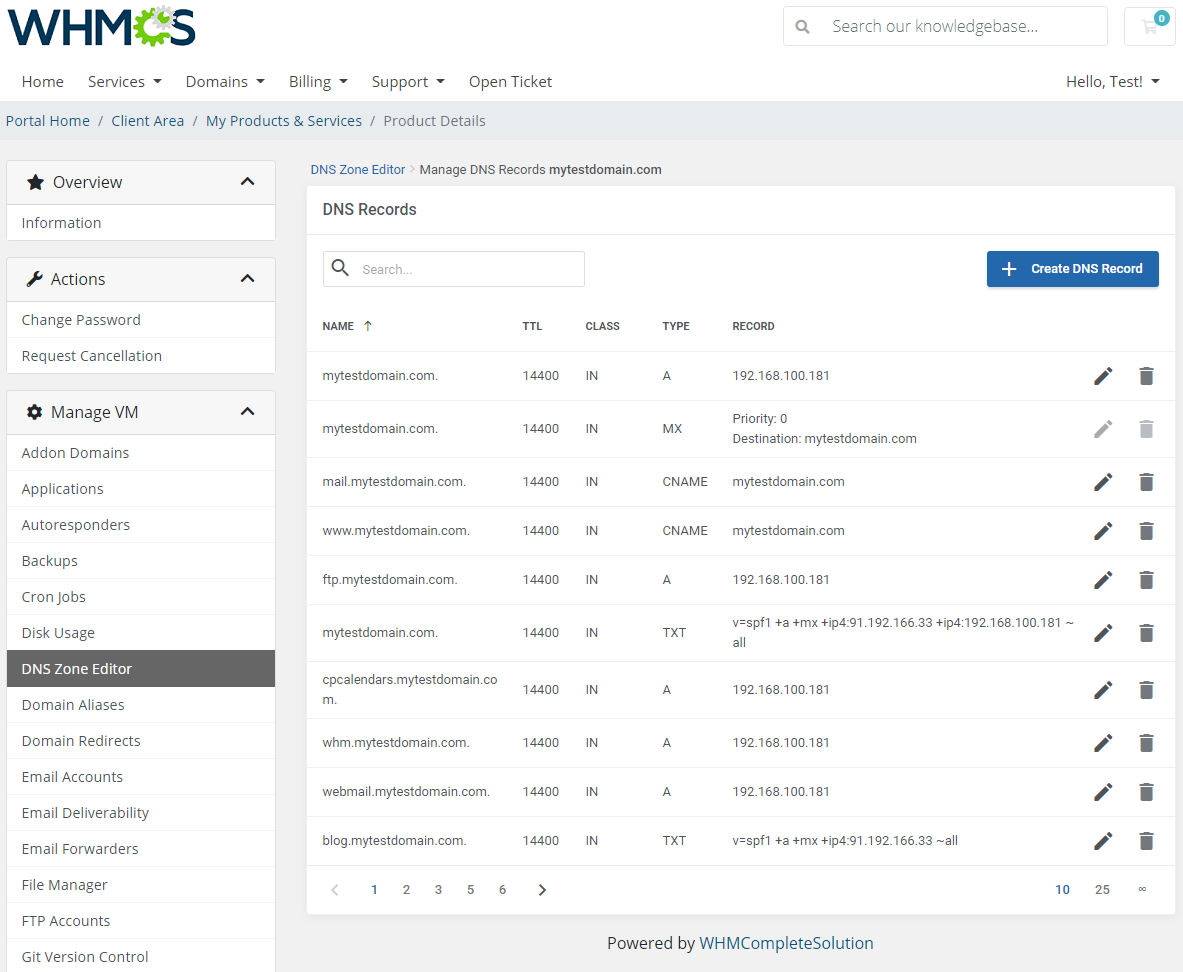Open the Request Cancellation link
Screen dimensions: 1183x972
[91, 355]
